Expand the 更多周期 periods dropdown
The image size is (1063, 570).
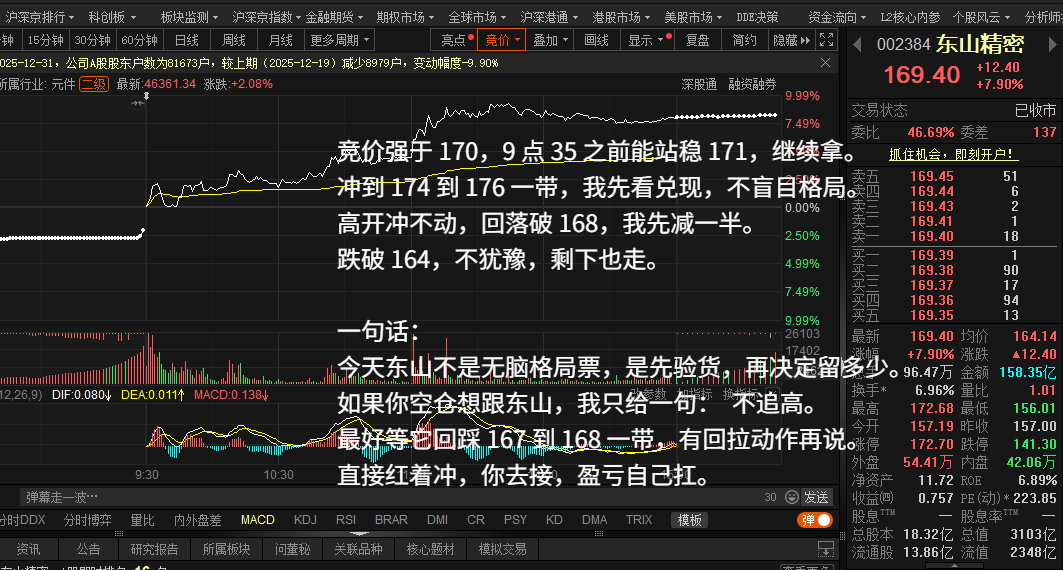340,40
